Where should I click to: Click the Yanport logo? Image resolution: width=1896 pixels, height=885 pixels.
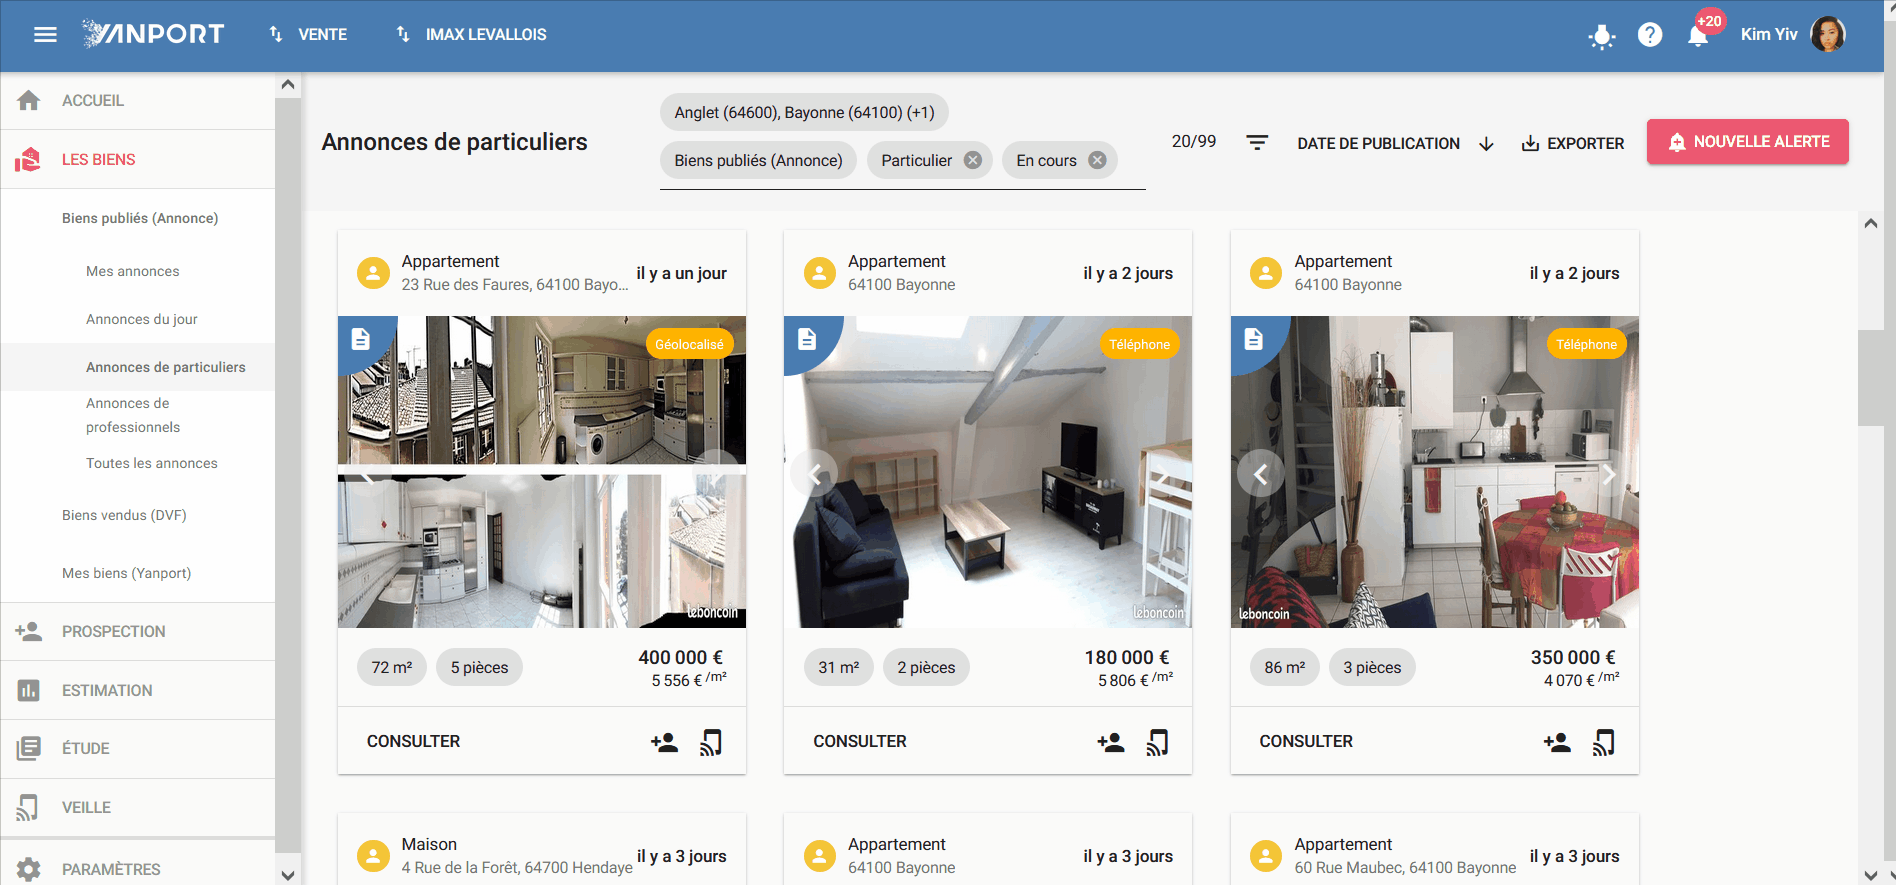154,34
